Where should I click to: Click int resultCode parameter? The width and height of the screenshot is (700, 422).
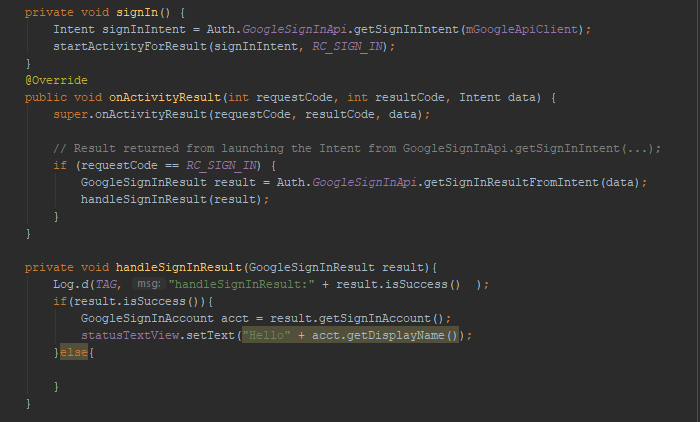(x=396, y=97)
